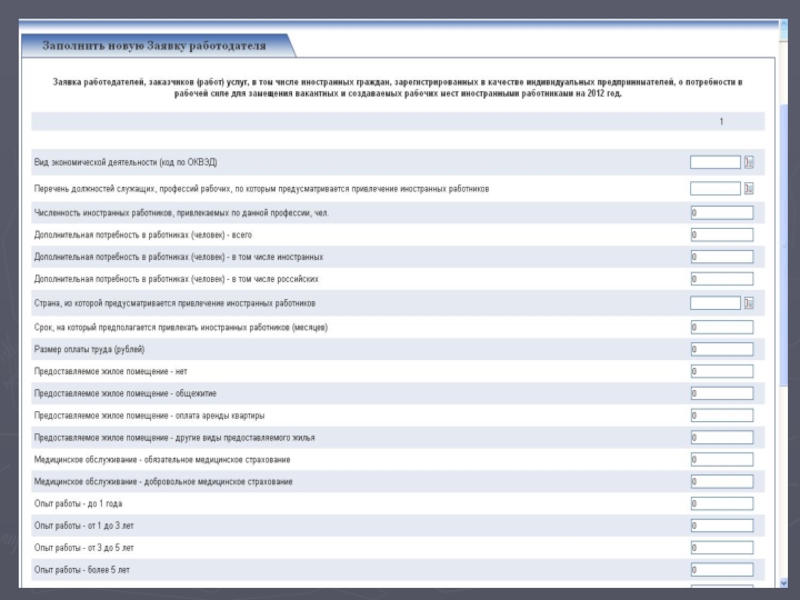Click label 'Предоставляемое жилое помещение - общежитие'

click(125, 393)
